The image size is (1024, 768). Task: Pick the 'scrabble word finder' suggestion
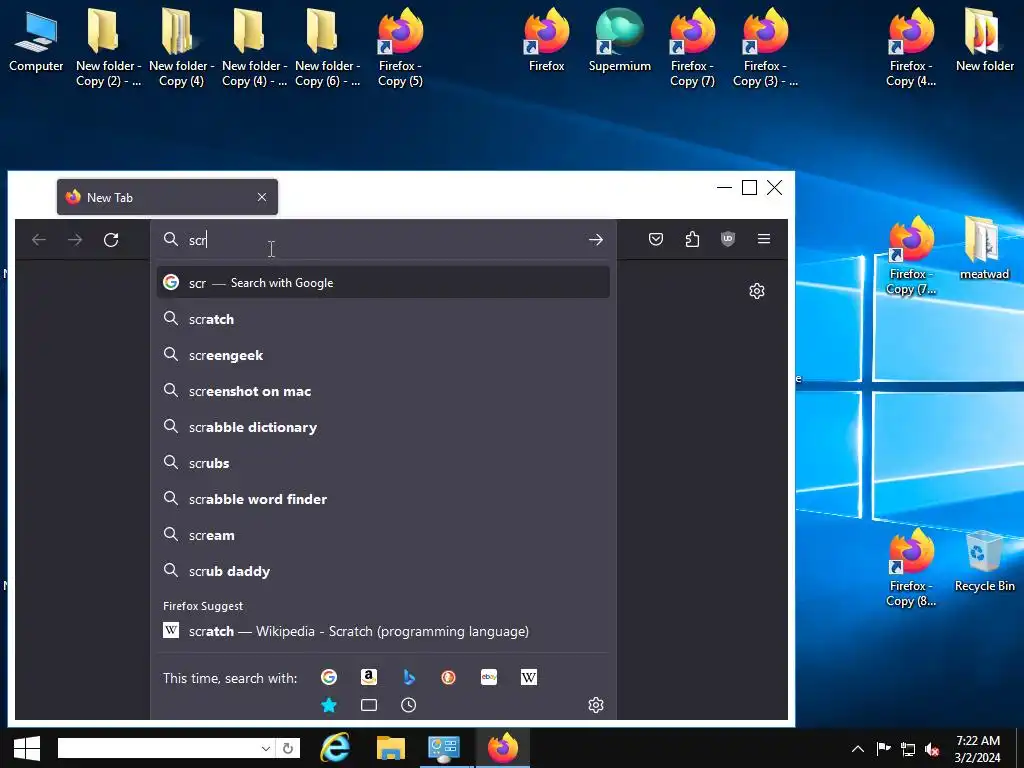[x=383, y=499]
